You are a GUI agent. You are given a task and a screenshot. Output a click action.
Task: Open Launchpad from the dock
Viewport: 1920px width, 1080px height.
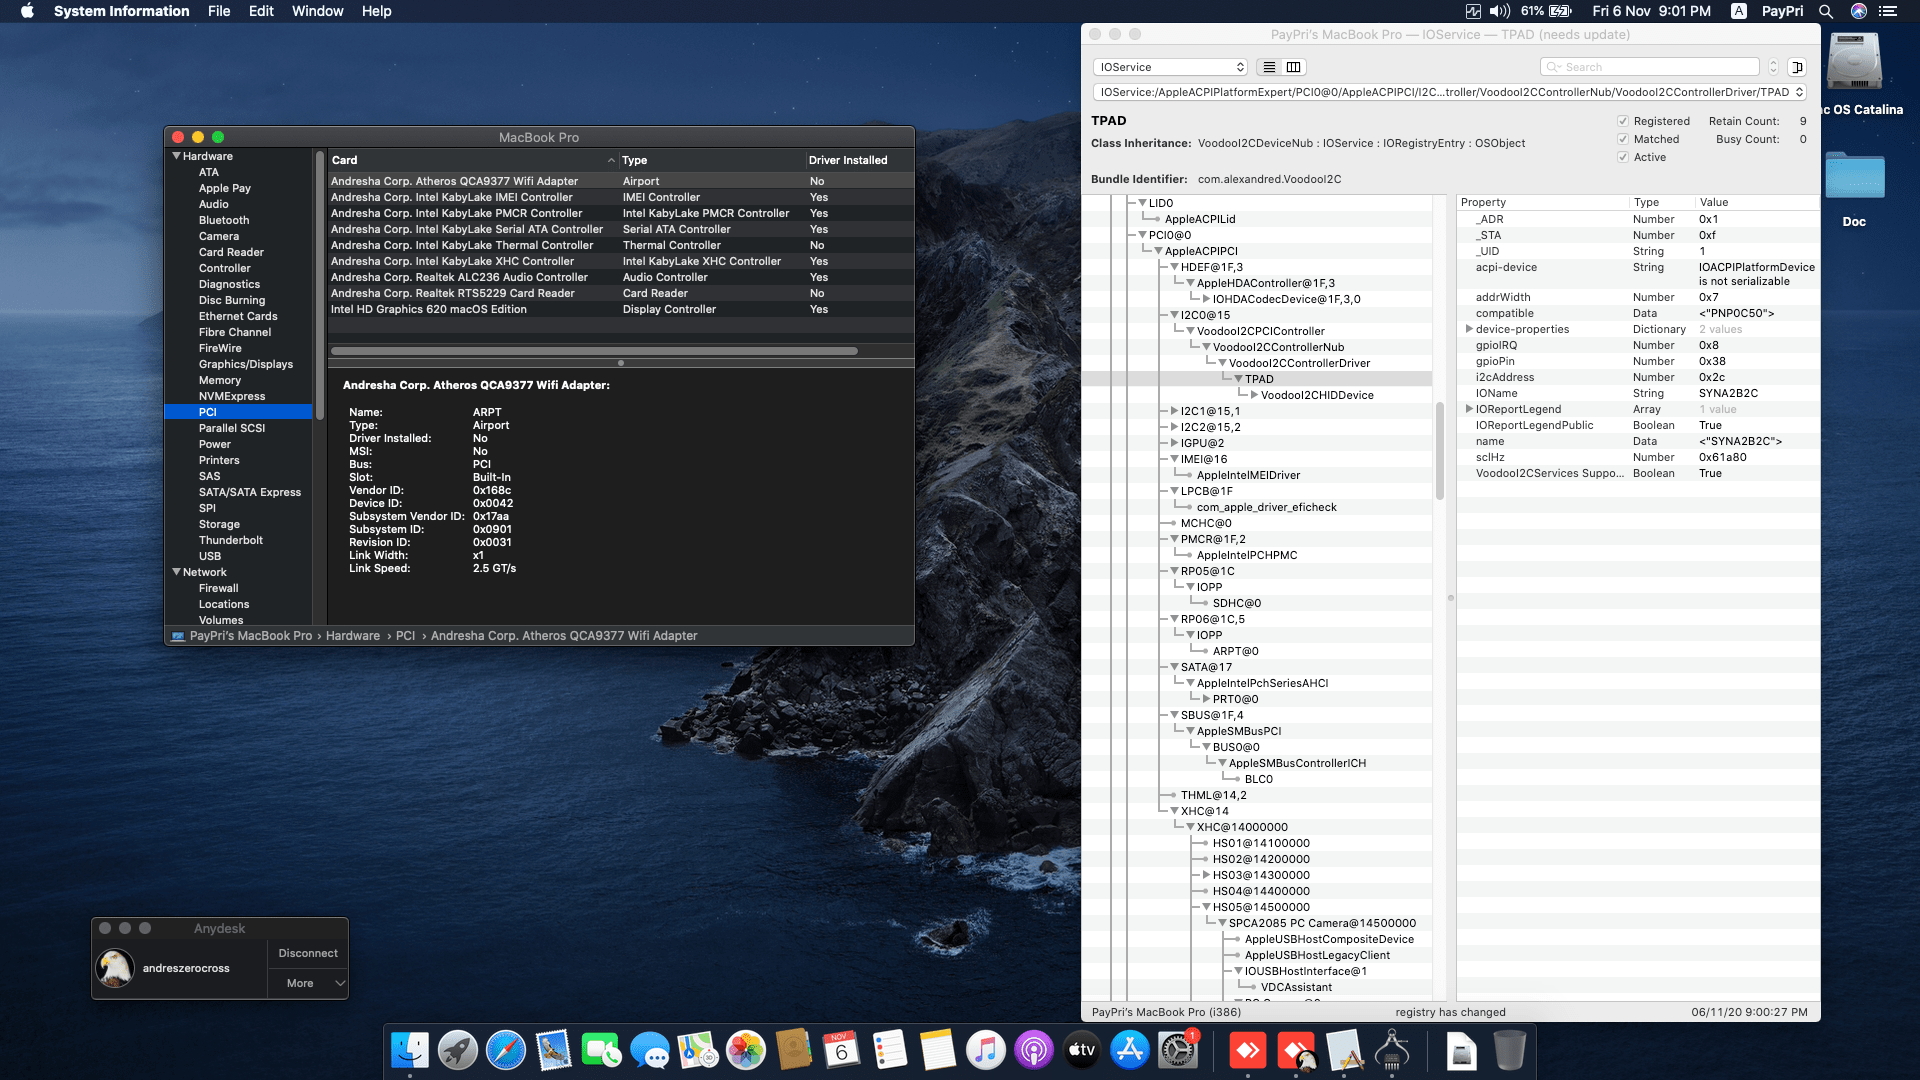457,1051
